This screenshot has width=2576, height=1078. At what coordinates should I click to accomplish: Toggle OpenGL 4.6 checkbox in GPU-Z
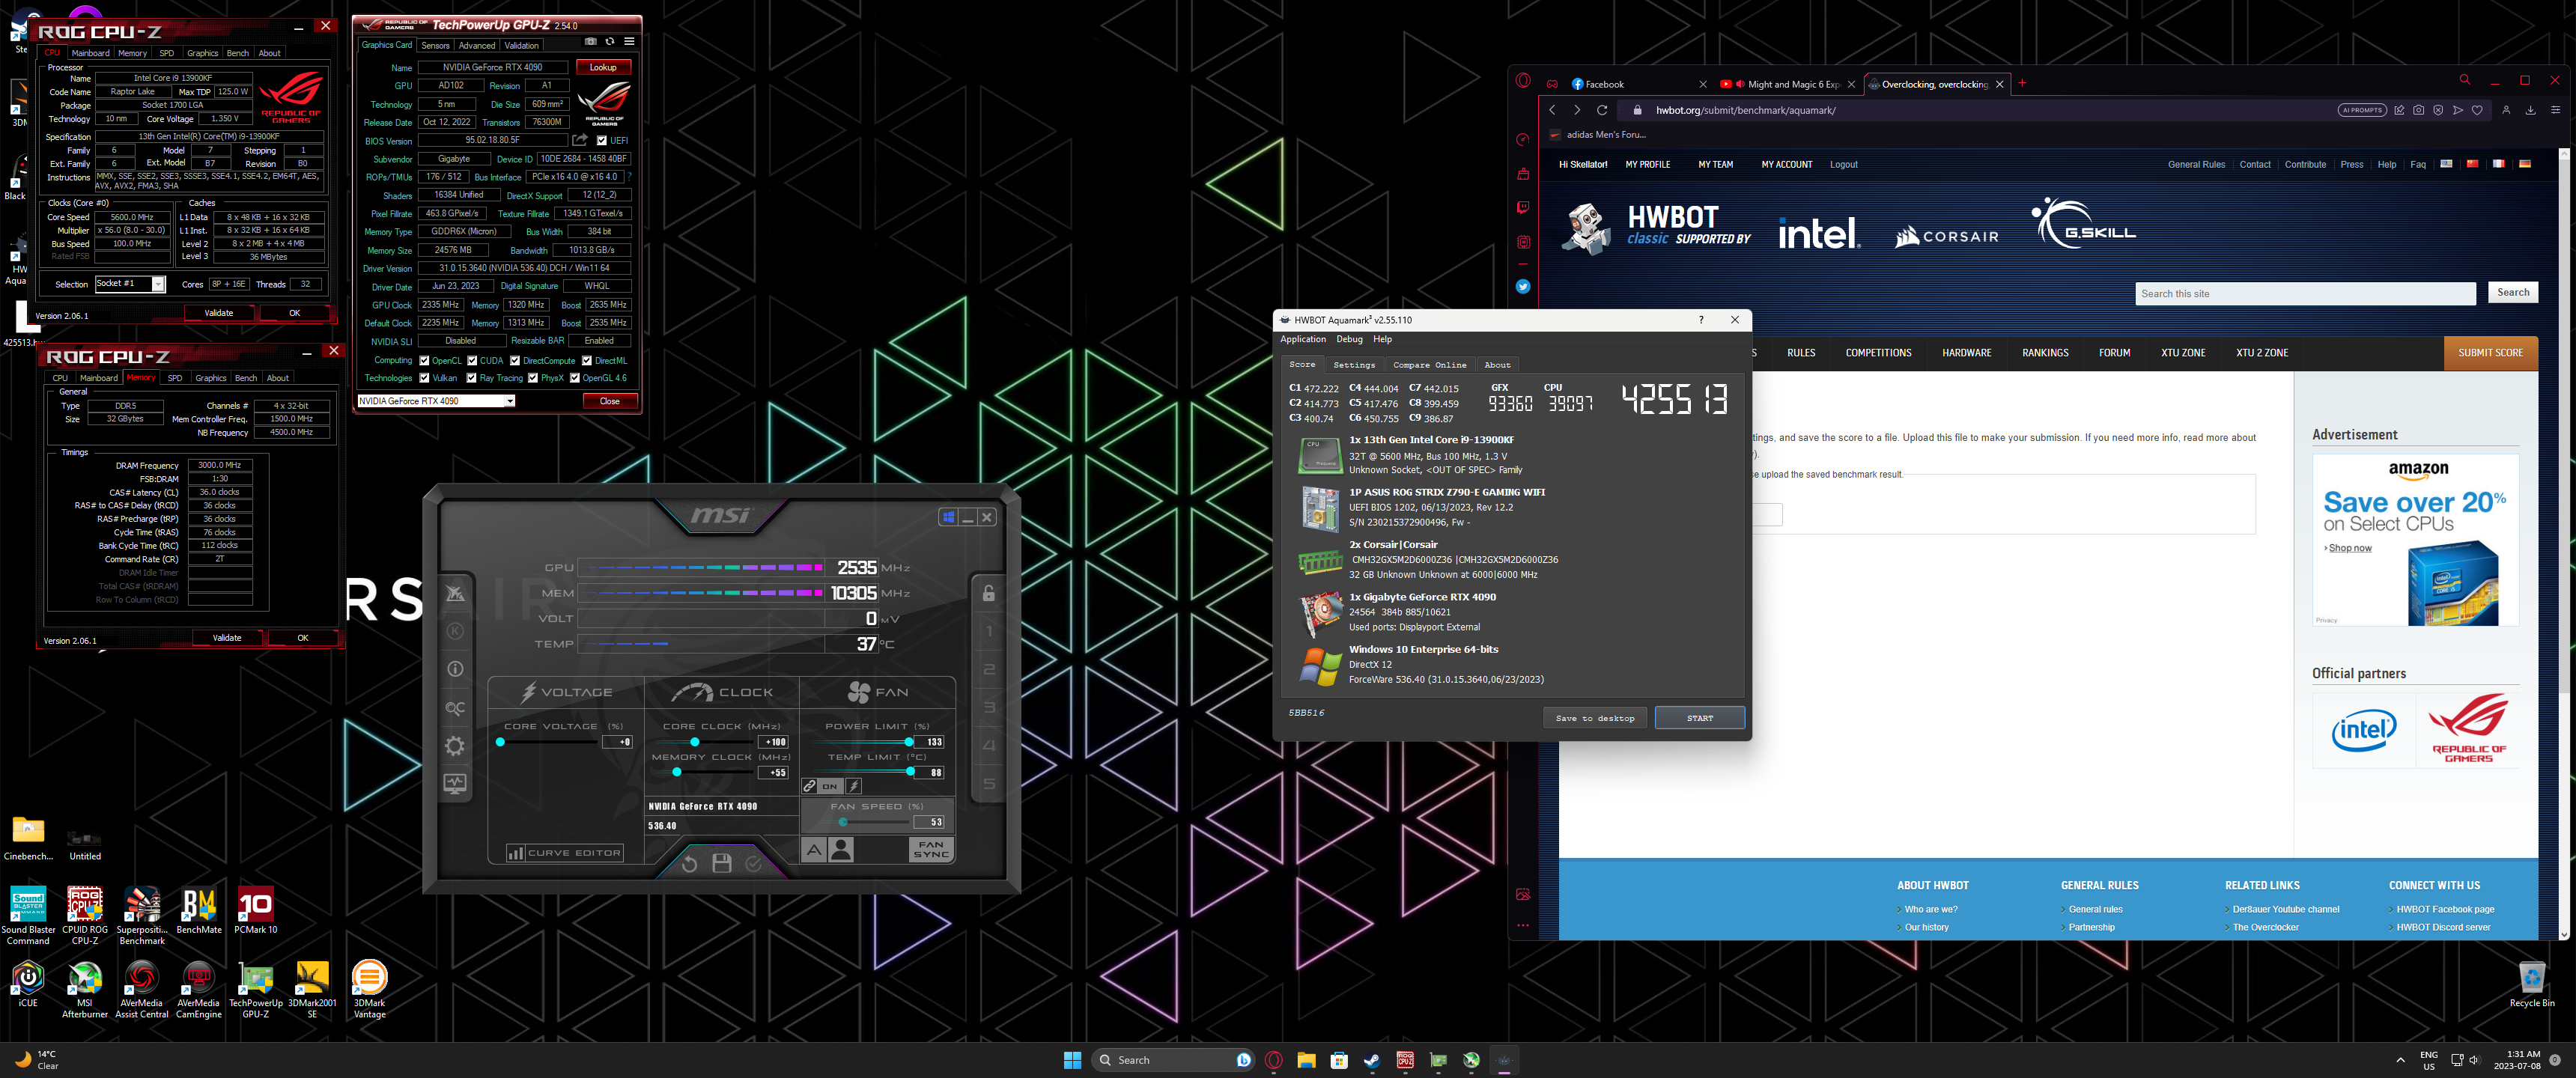575,378
